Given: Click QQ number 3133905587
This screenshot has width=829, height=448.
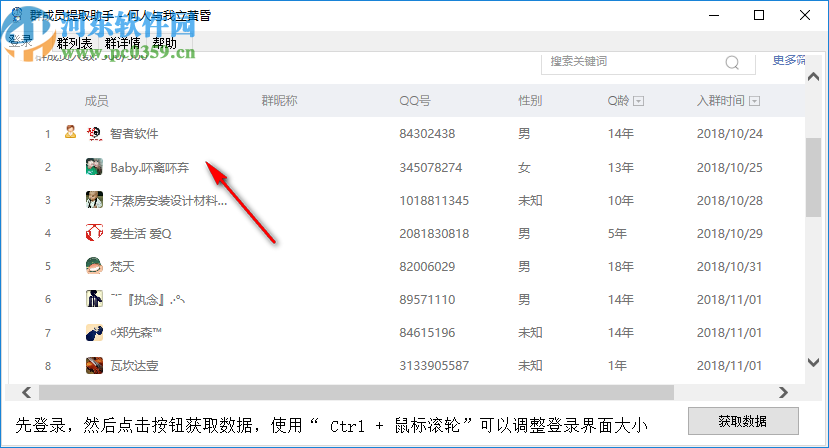Looking at the screenshot, I should click(x=434, y=365).
